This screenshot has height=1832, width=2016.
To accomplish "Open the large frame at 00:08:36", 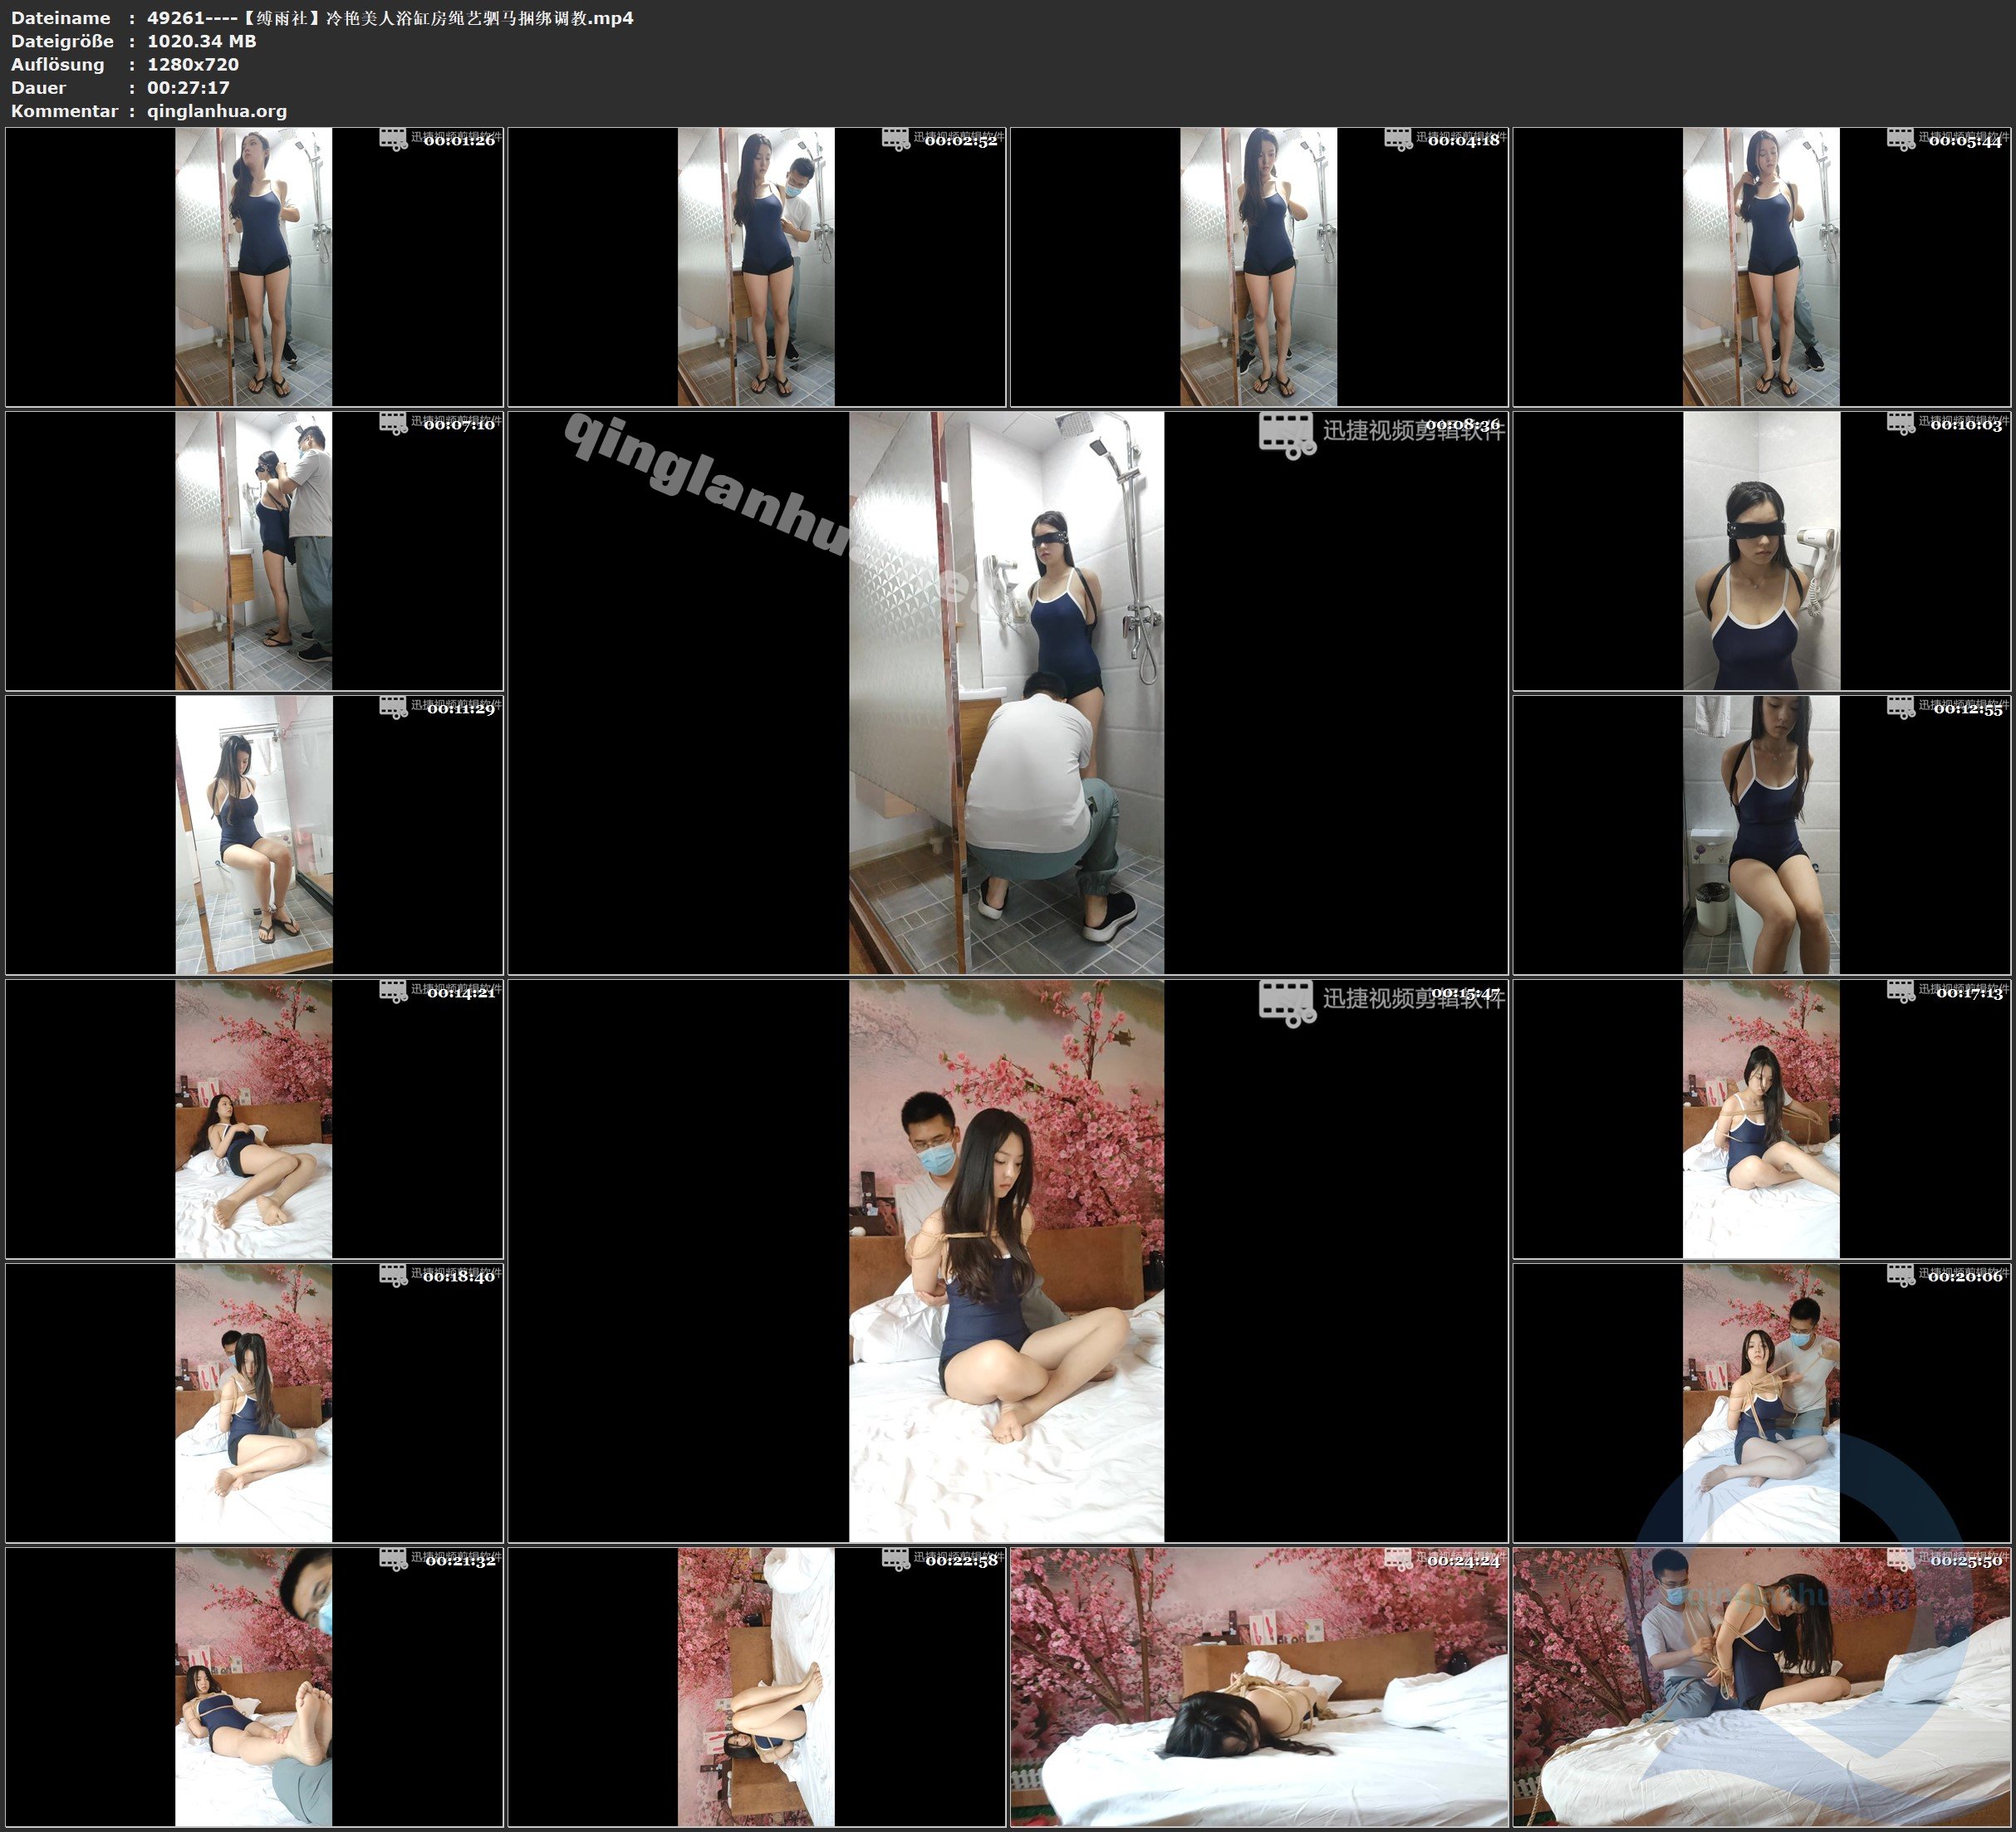I will click(x=1007, y=693).
